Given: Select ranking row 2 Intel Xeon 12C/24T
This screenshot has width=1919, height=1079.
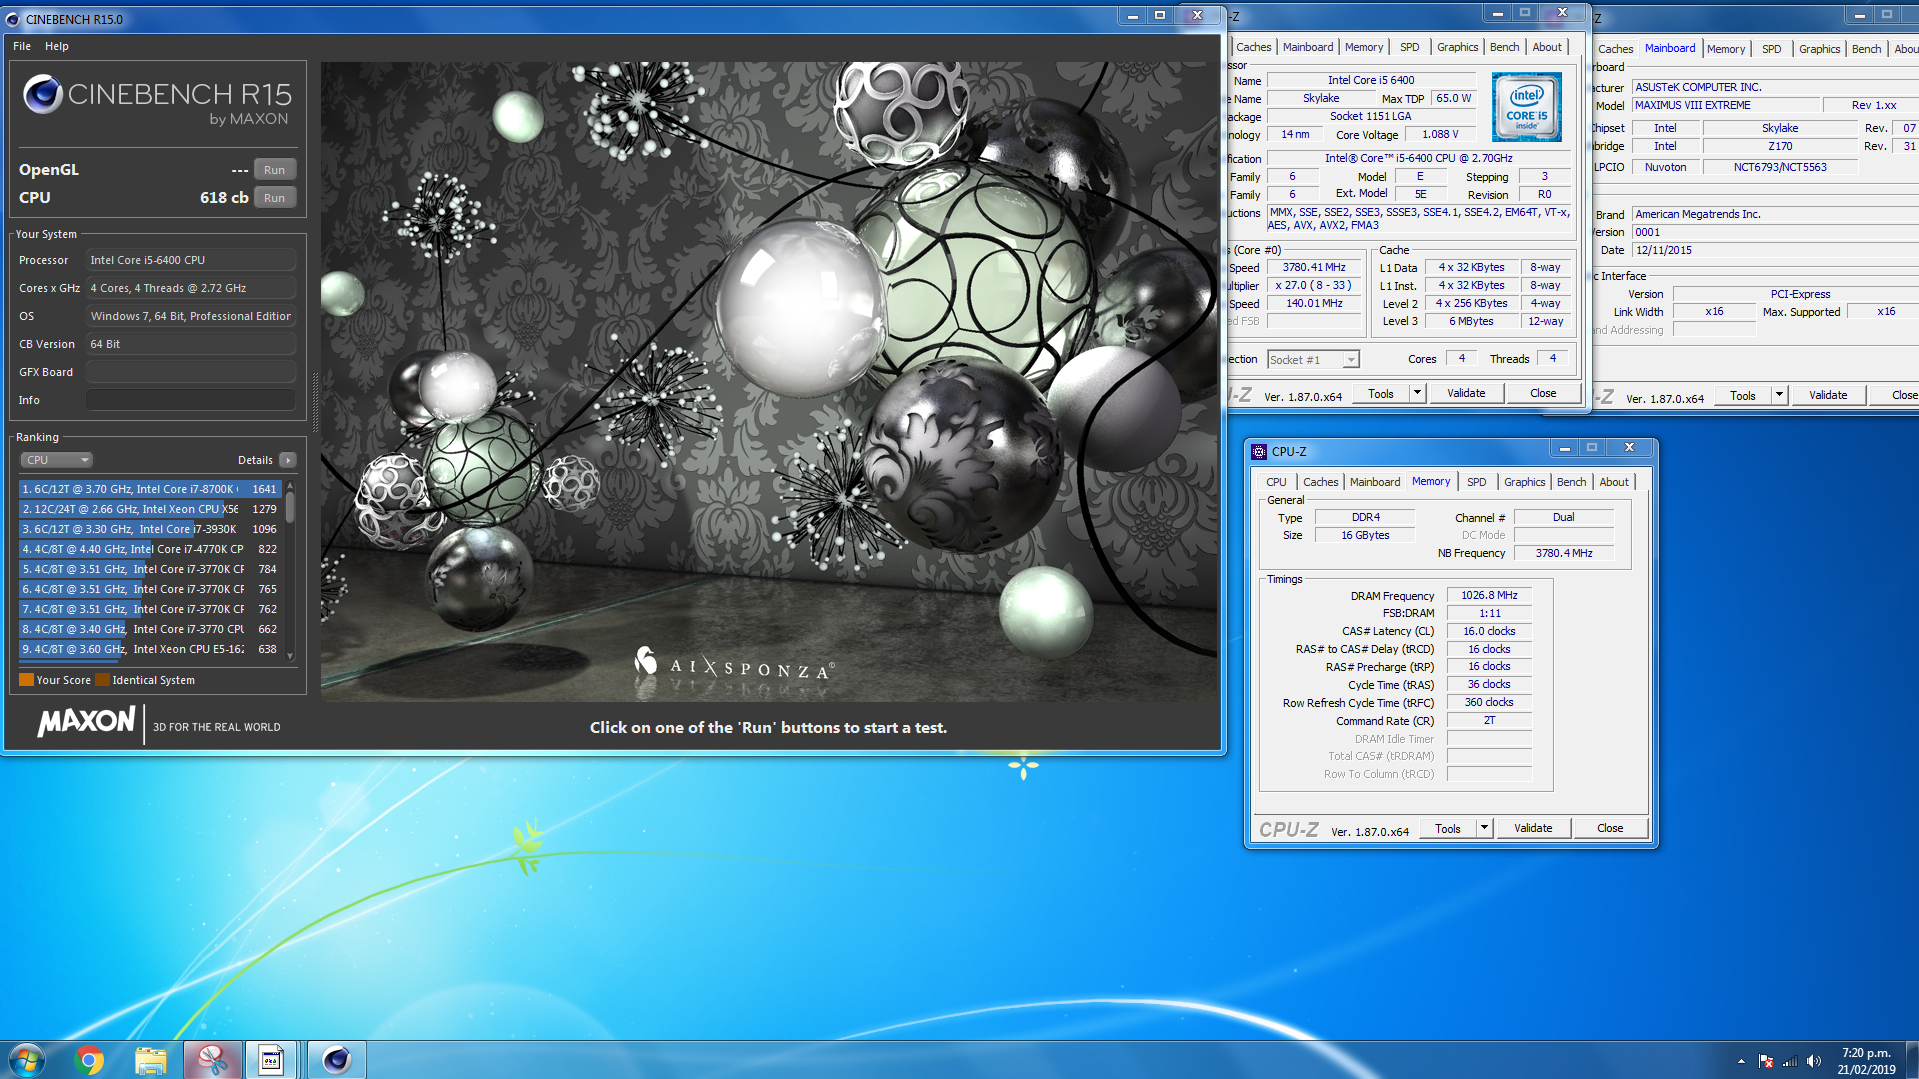Looking at the screenshot, I should pyautogui.click(x=150, y=509).
